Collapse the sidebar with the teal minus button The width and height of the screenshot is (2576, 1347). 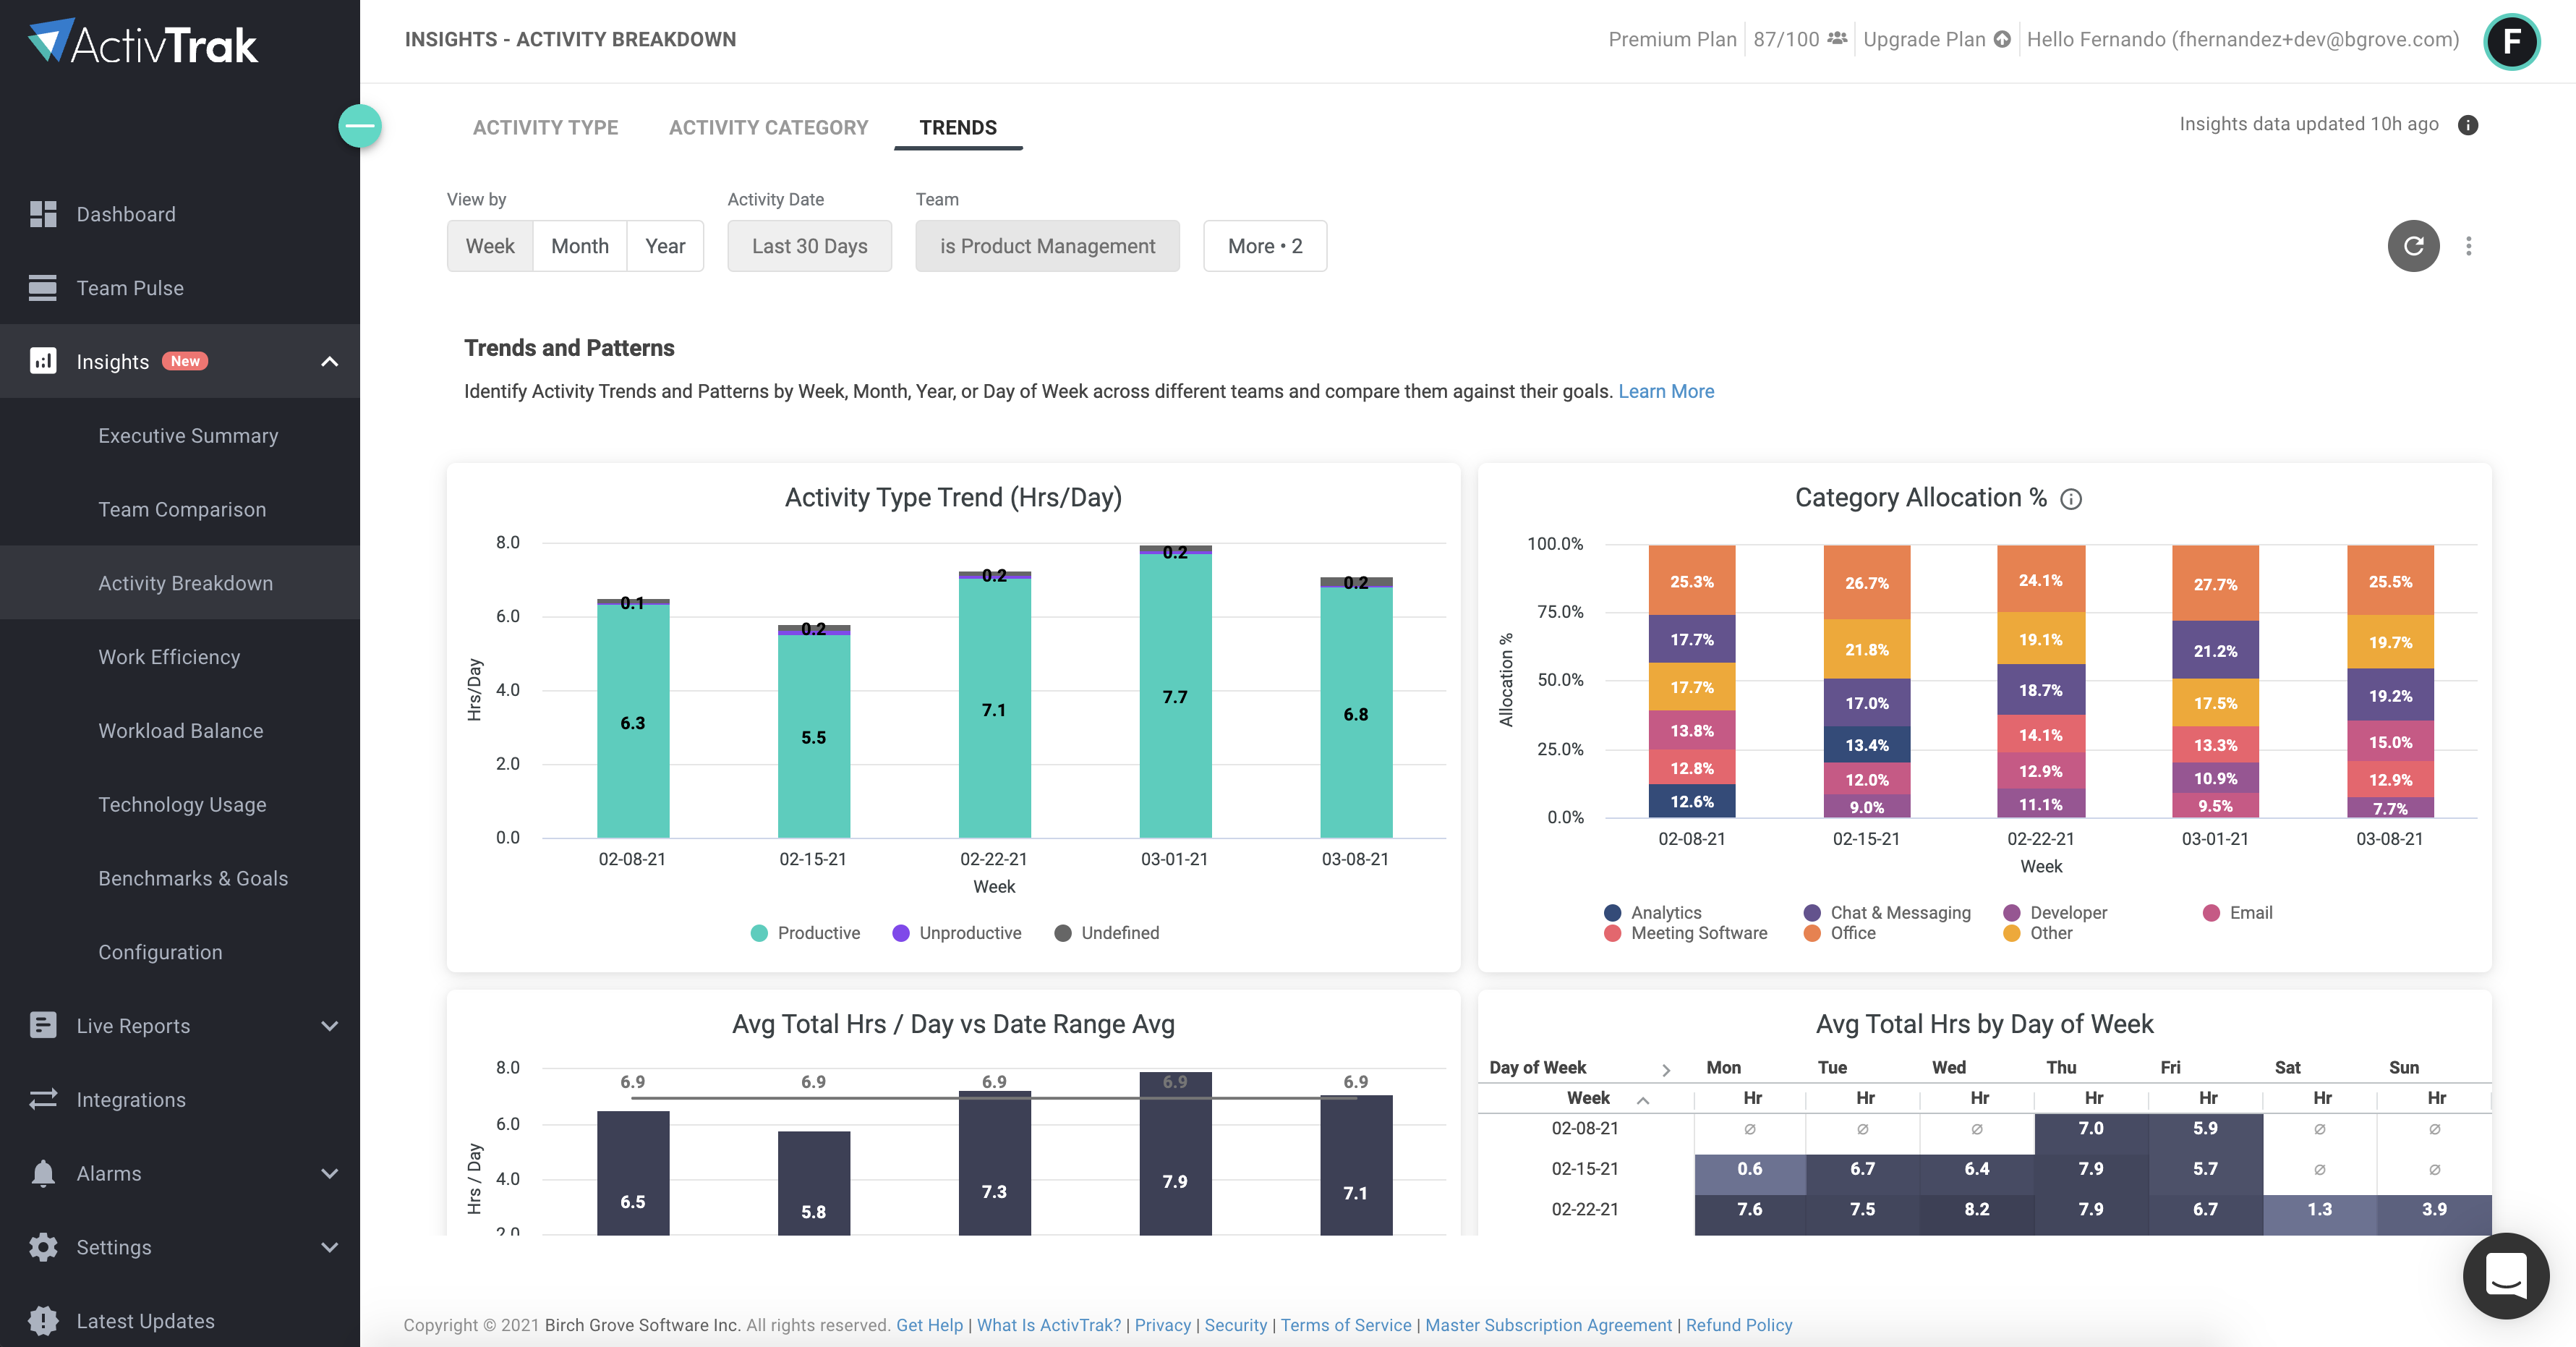pos(360,126)
